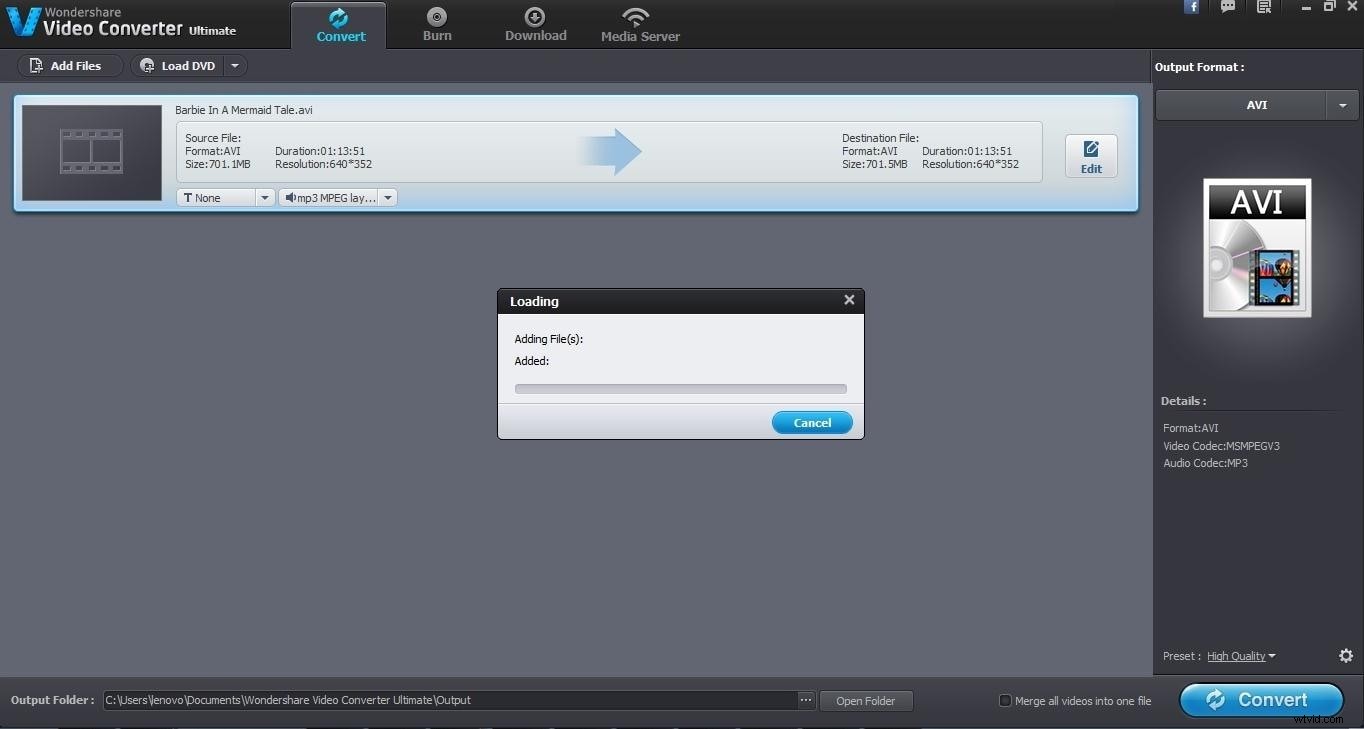This screenshot has height=729, width=1364.
Task: Enable Merge all videos into one file
Action: (x=1005, y=700)
